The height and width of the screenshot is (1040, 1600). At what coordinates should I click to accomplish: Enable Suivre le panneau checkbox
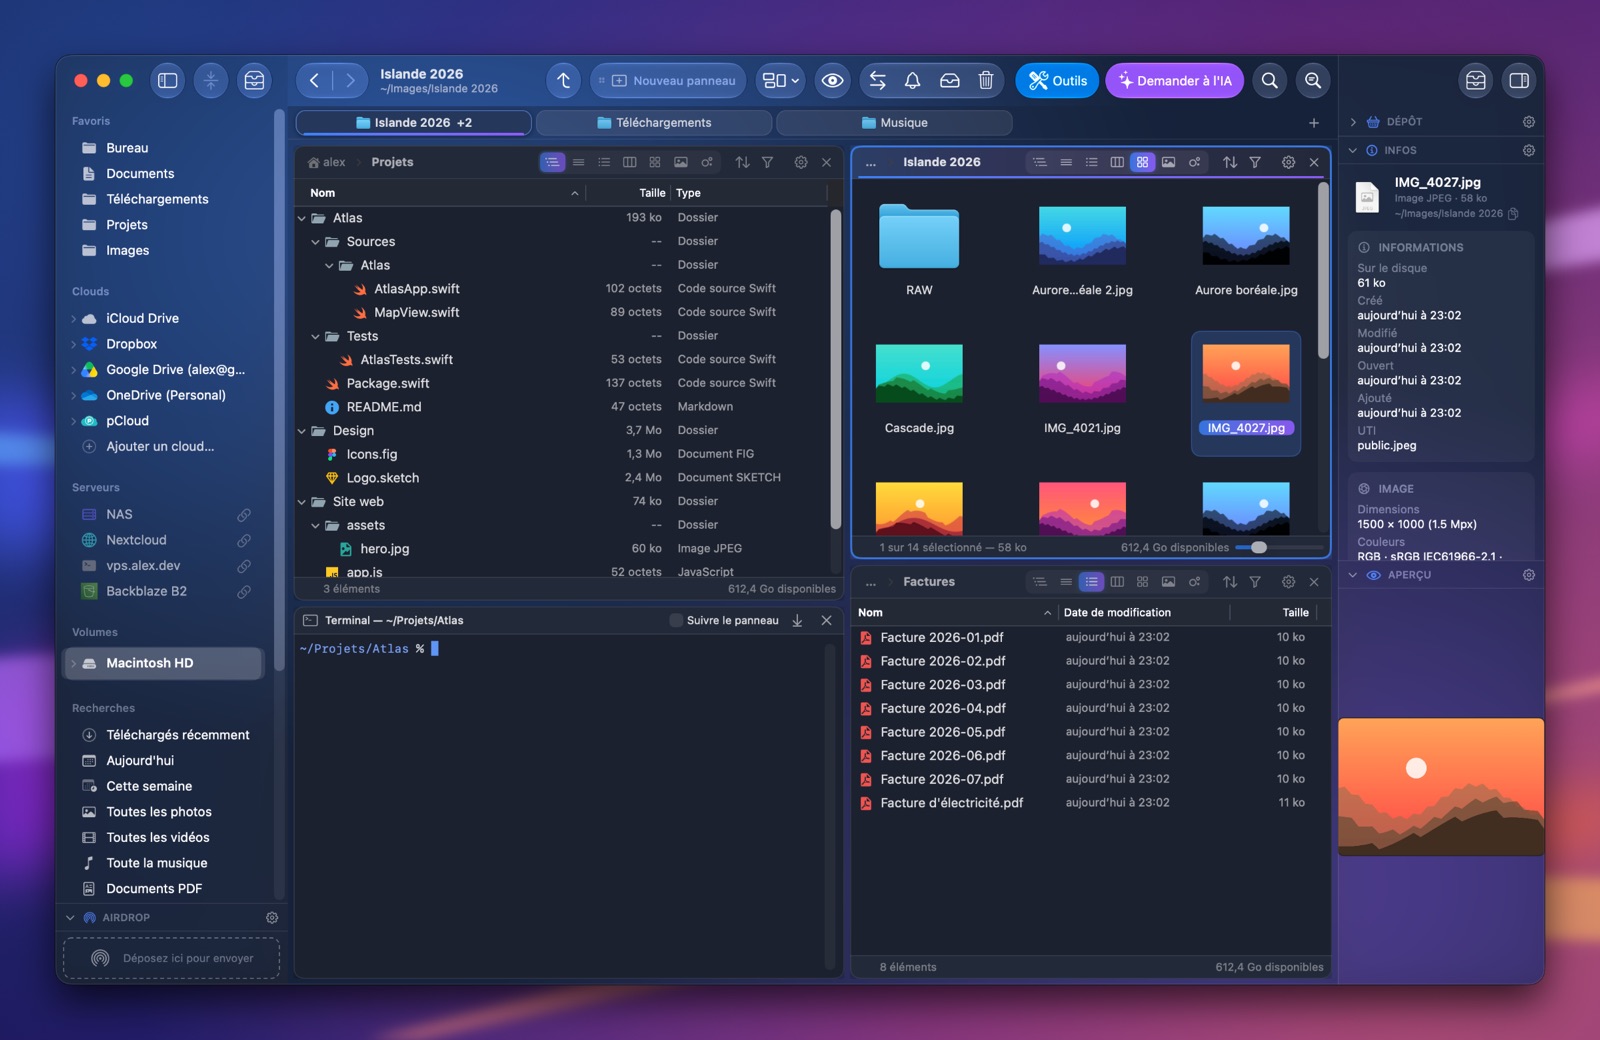point(676,620)
